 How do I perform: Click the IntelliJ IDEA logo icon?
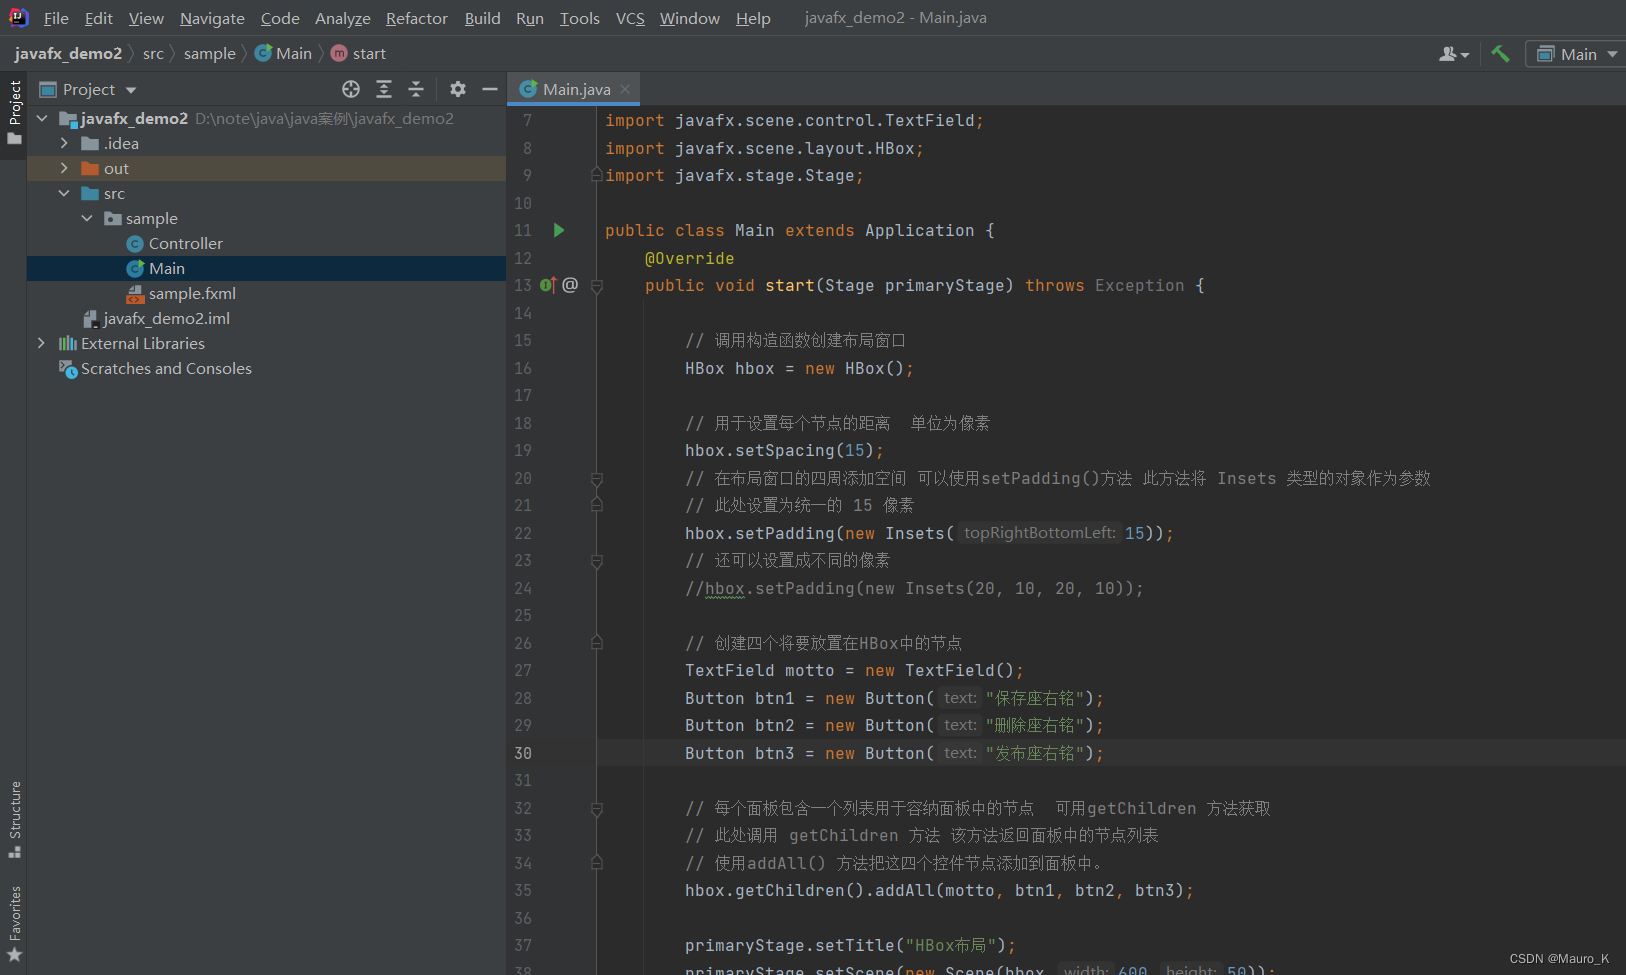coord(18,17)
